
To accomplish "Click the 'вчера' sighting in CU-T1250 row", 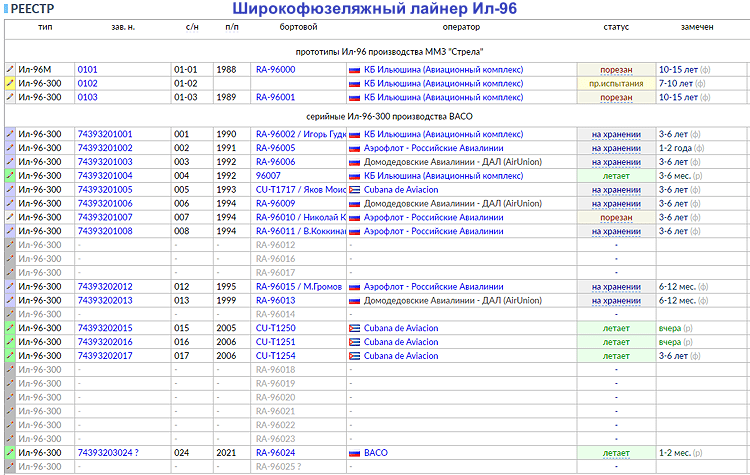I will point(670,328).
